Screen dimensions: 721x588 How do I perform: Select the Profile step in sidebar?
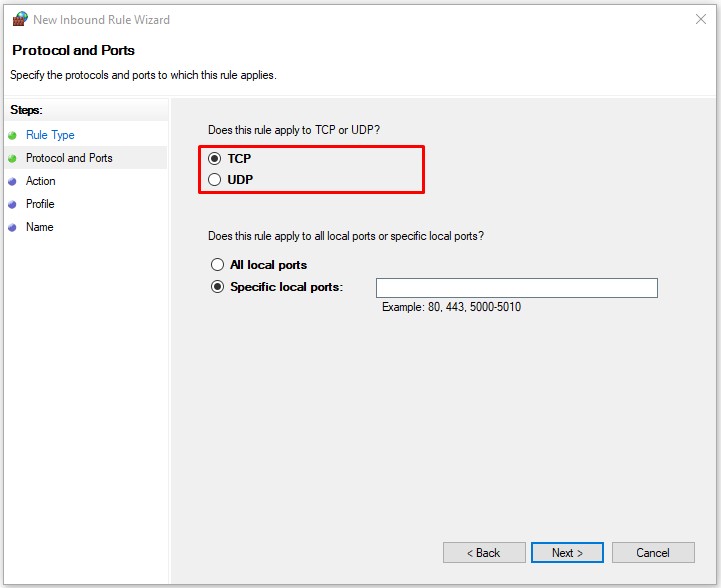click(x=40, y=204)
